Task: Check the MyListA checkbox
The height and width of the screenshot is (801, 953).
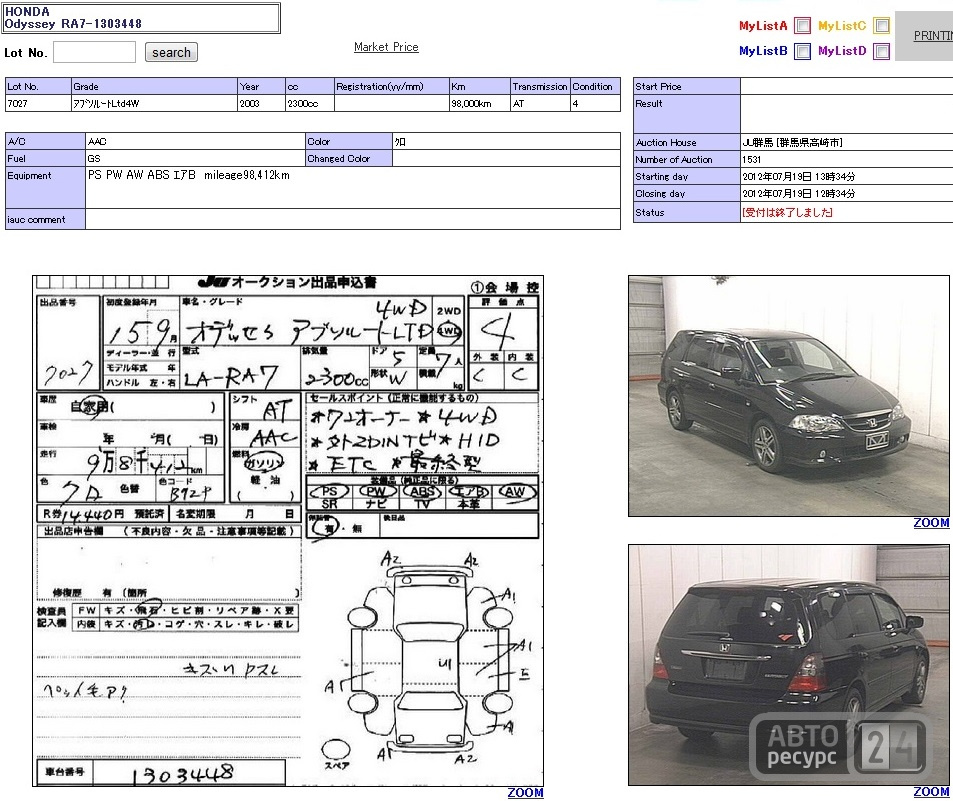Action: tap(802, 26)
